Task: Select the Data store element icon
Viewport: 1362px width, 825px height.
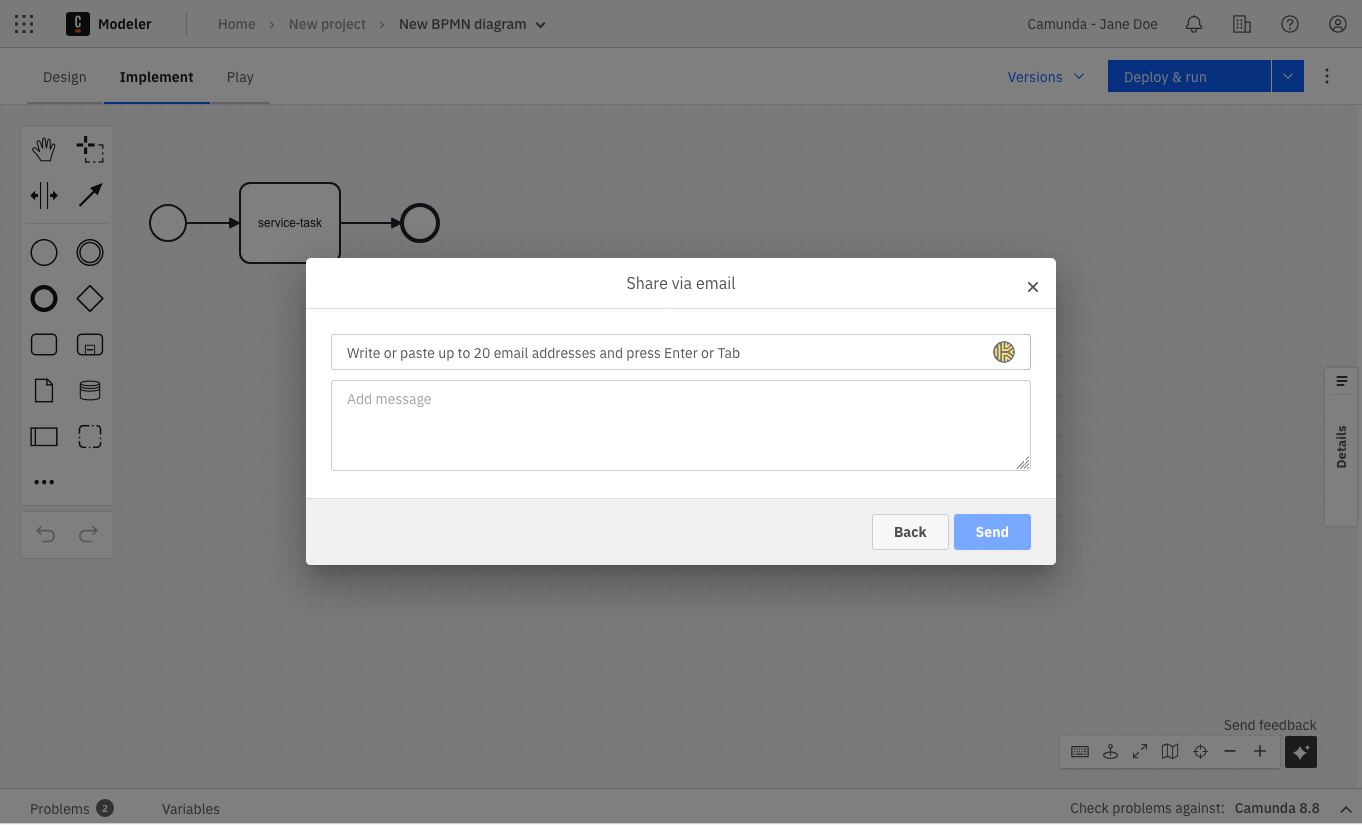Action: click(x=90, y=390)
